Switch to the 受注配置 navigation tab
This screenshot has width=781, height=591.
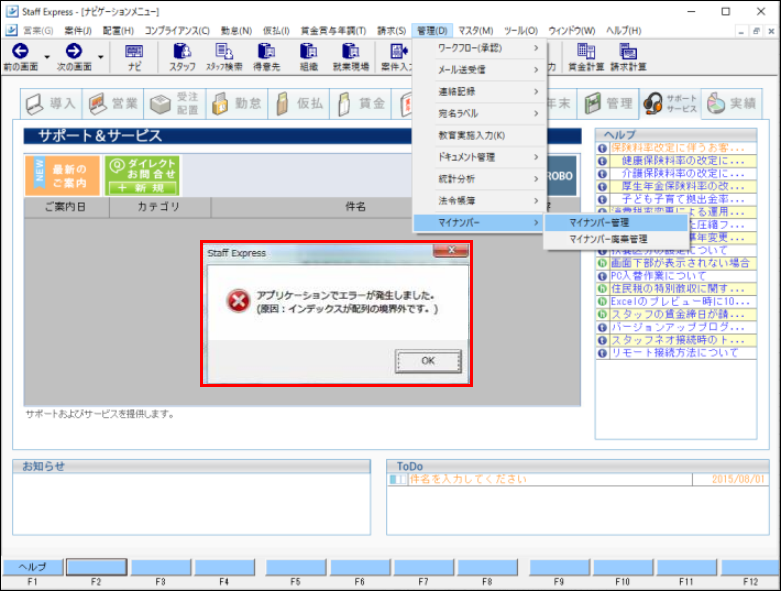point(175,104)
